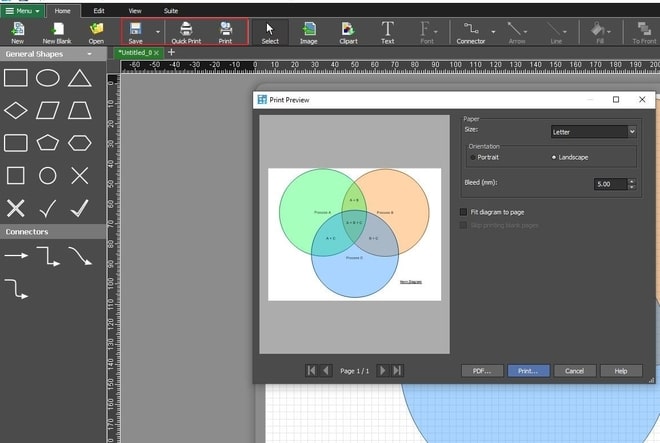This screenshot has width=660, height=443.
Task: Save the diagram with the Save icon
Action: pyautogui.click(x=136, y=33)
